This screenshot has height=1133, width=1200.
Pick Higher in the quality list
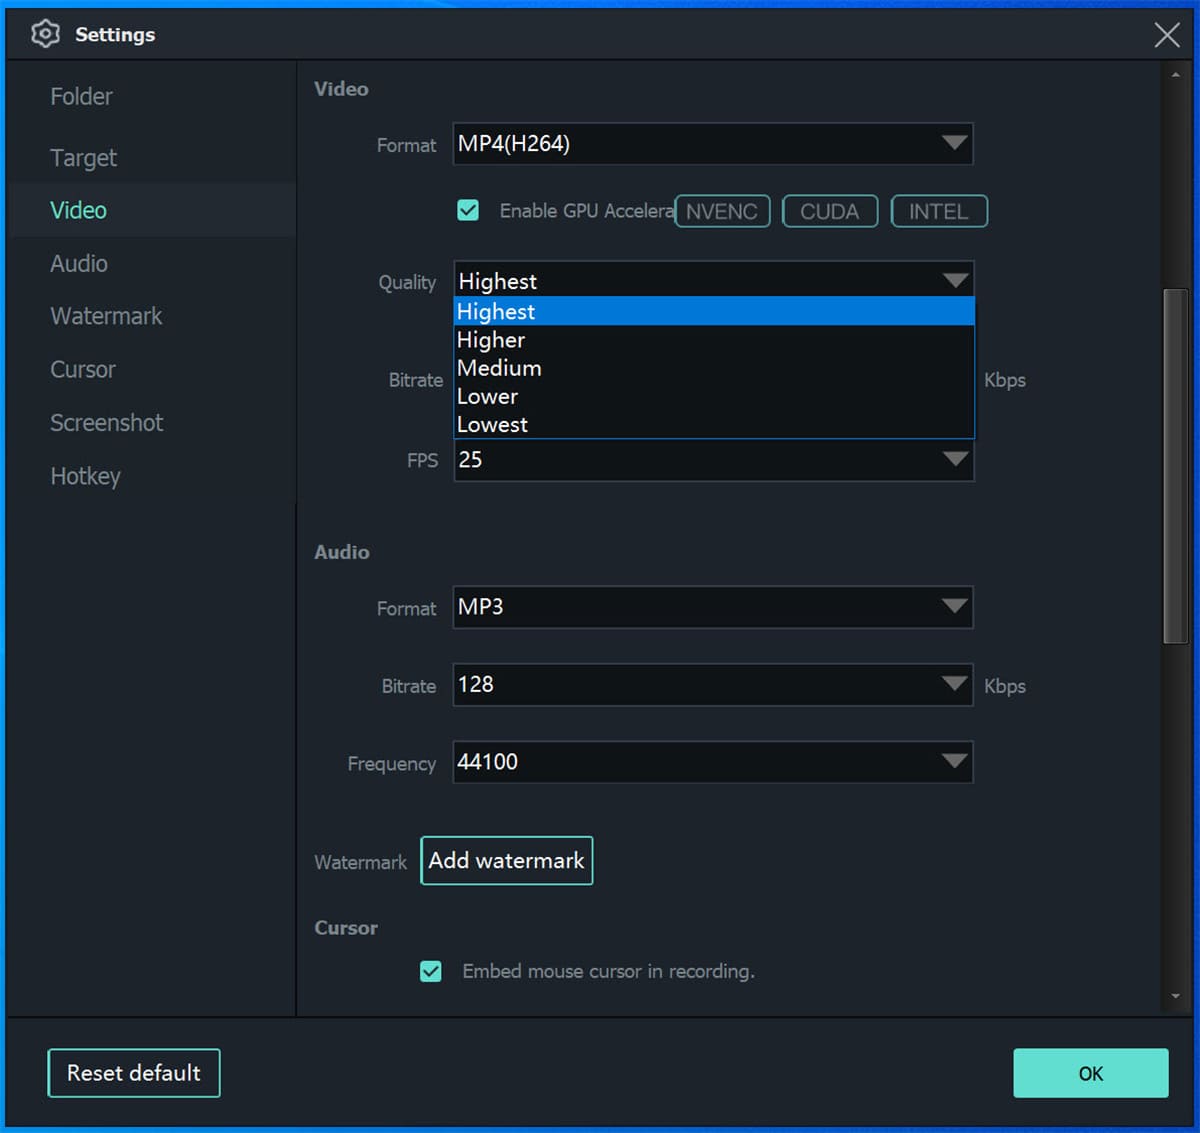point(491,340)
